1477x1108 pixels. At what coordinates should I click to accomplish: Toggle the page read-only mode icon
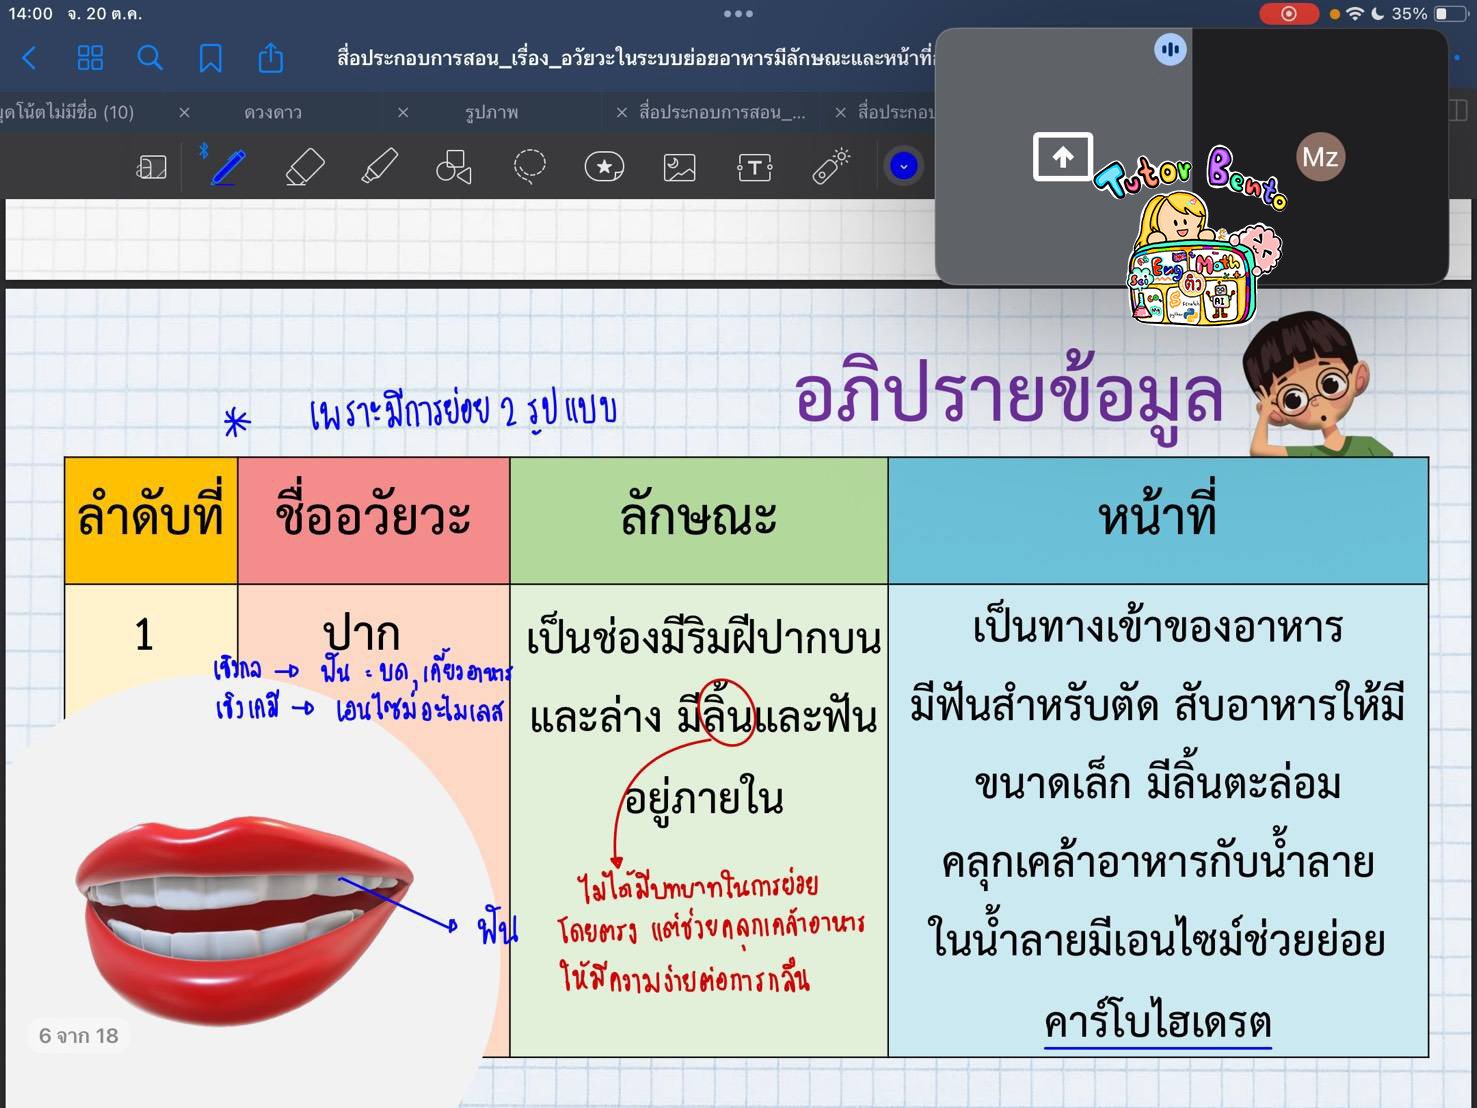click(x=151, y=167)
